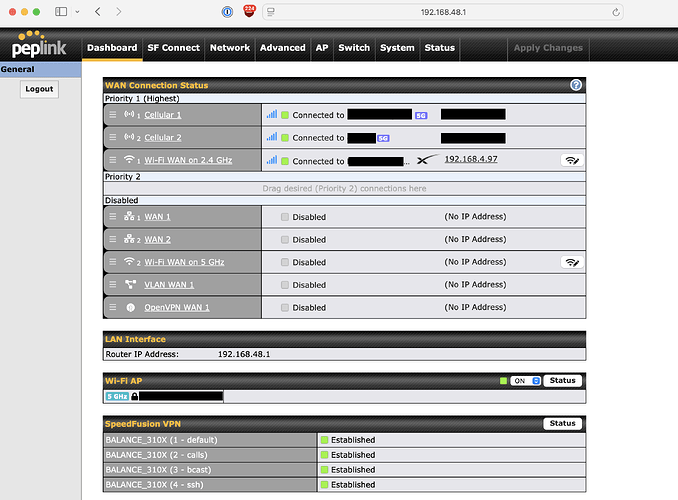678x500 pixels.
Task: Go to the AP tab
Action: pyautogui.click(x=322, y=48)
